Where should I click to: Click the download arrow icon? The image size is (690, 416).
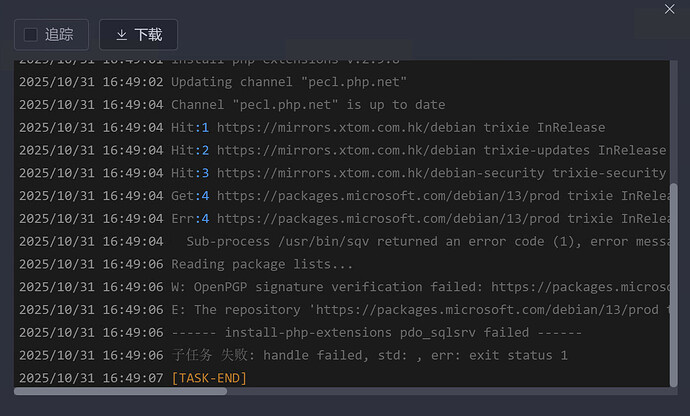click(122, 34)
